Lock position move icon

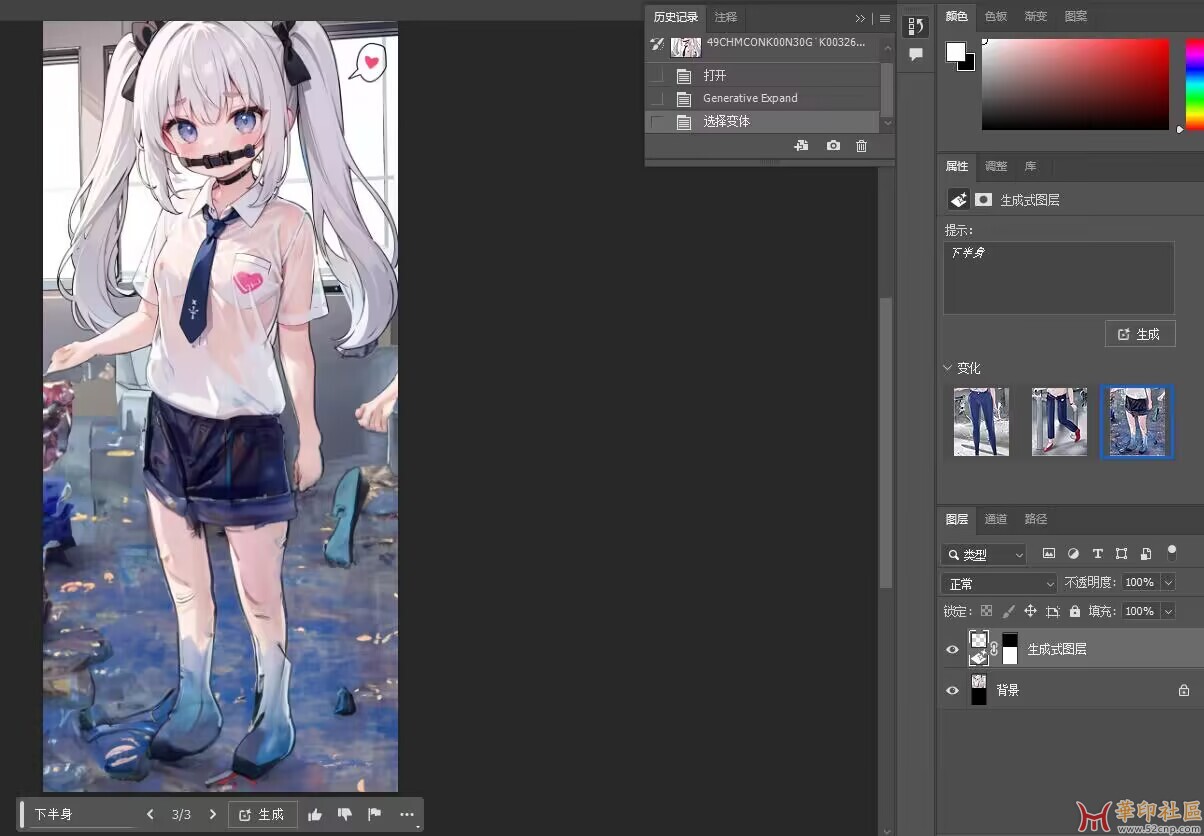tap(1030, 611)
